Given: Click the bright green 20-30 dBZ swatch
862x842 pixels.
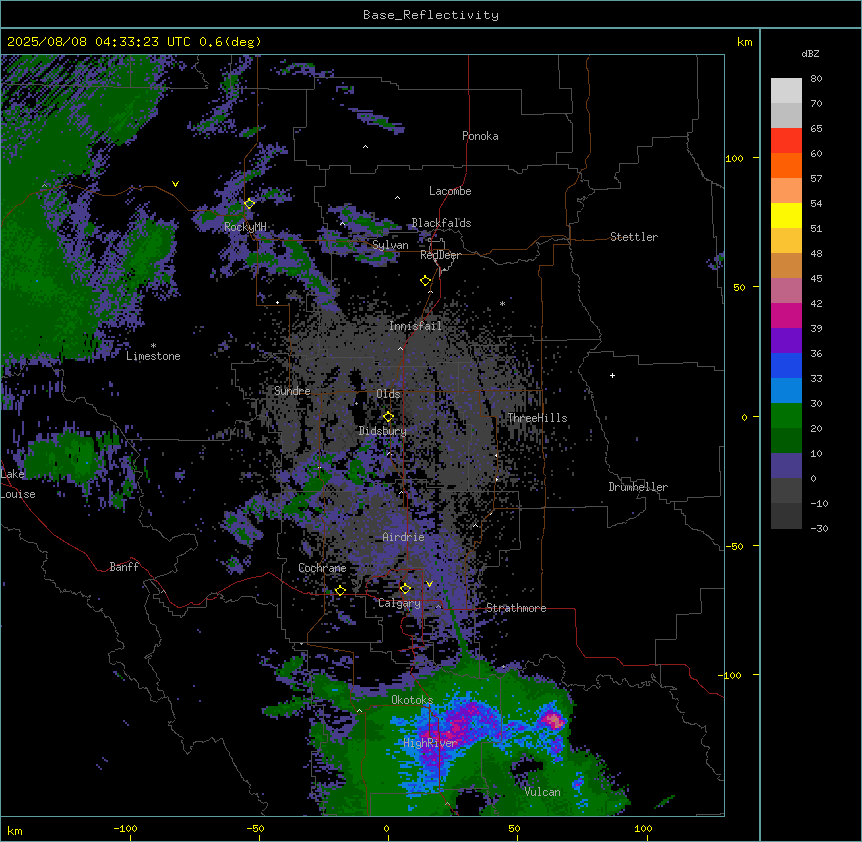Looking at the screenshot, I should [786, 416].
